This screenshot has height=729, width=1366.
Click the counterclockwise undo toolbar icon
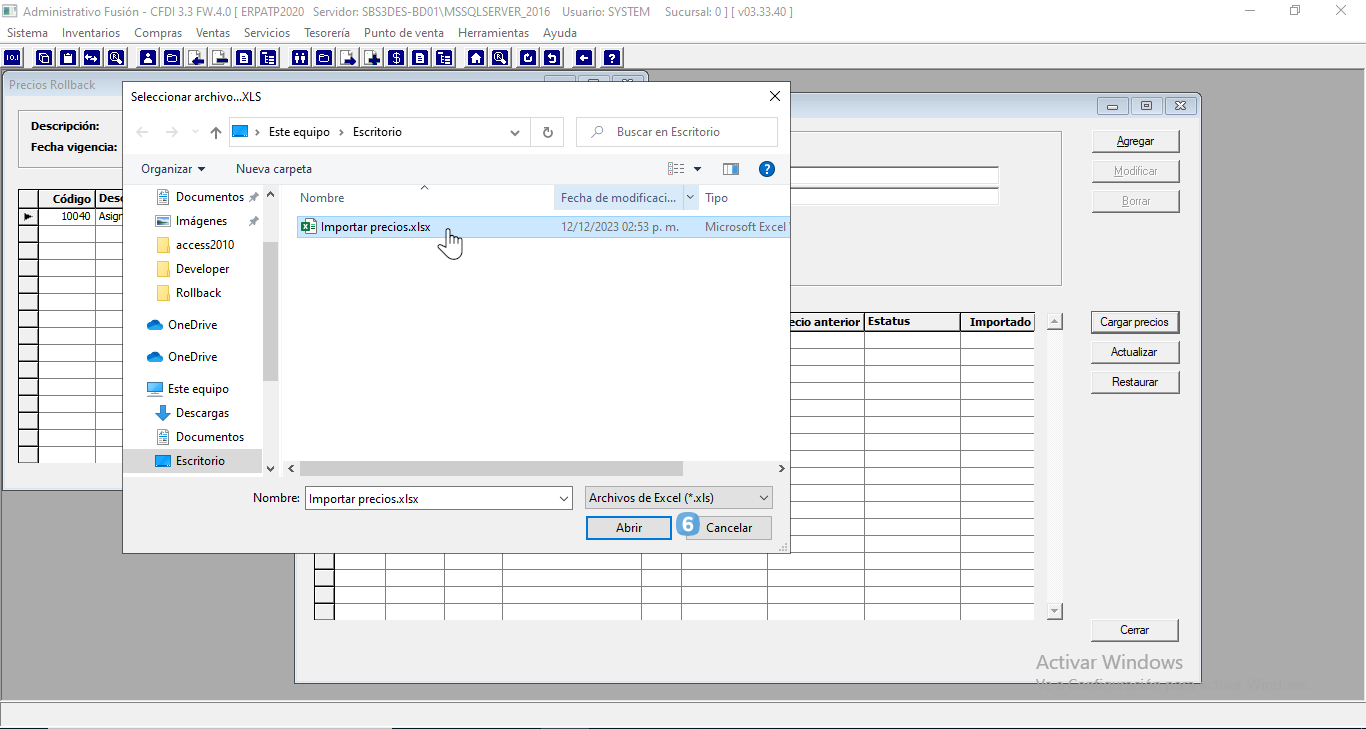click(x=552, y=58)
